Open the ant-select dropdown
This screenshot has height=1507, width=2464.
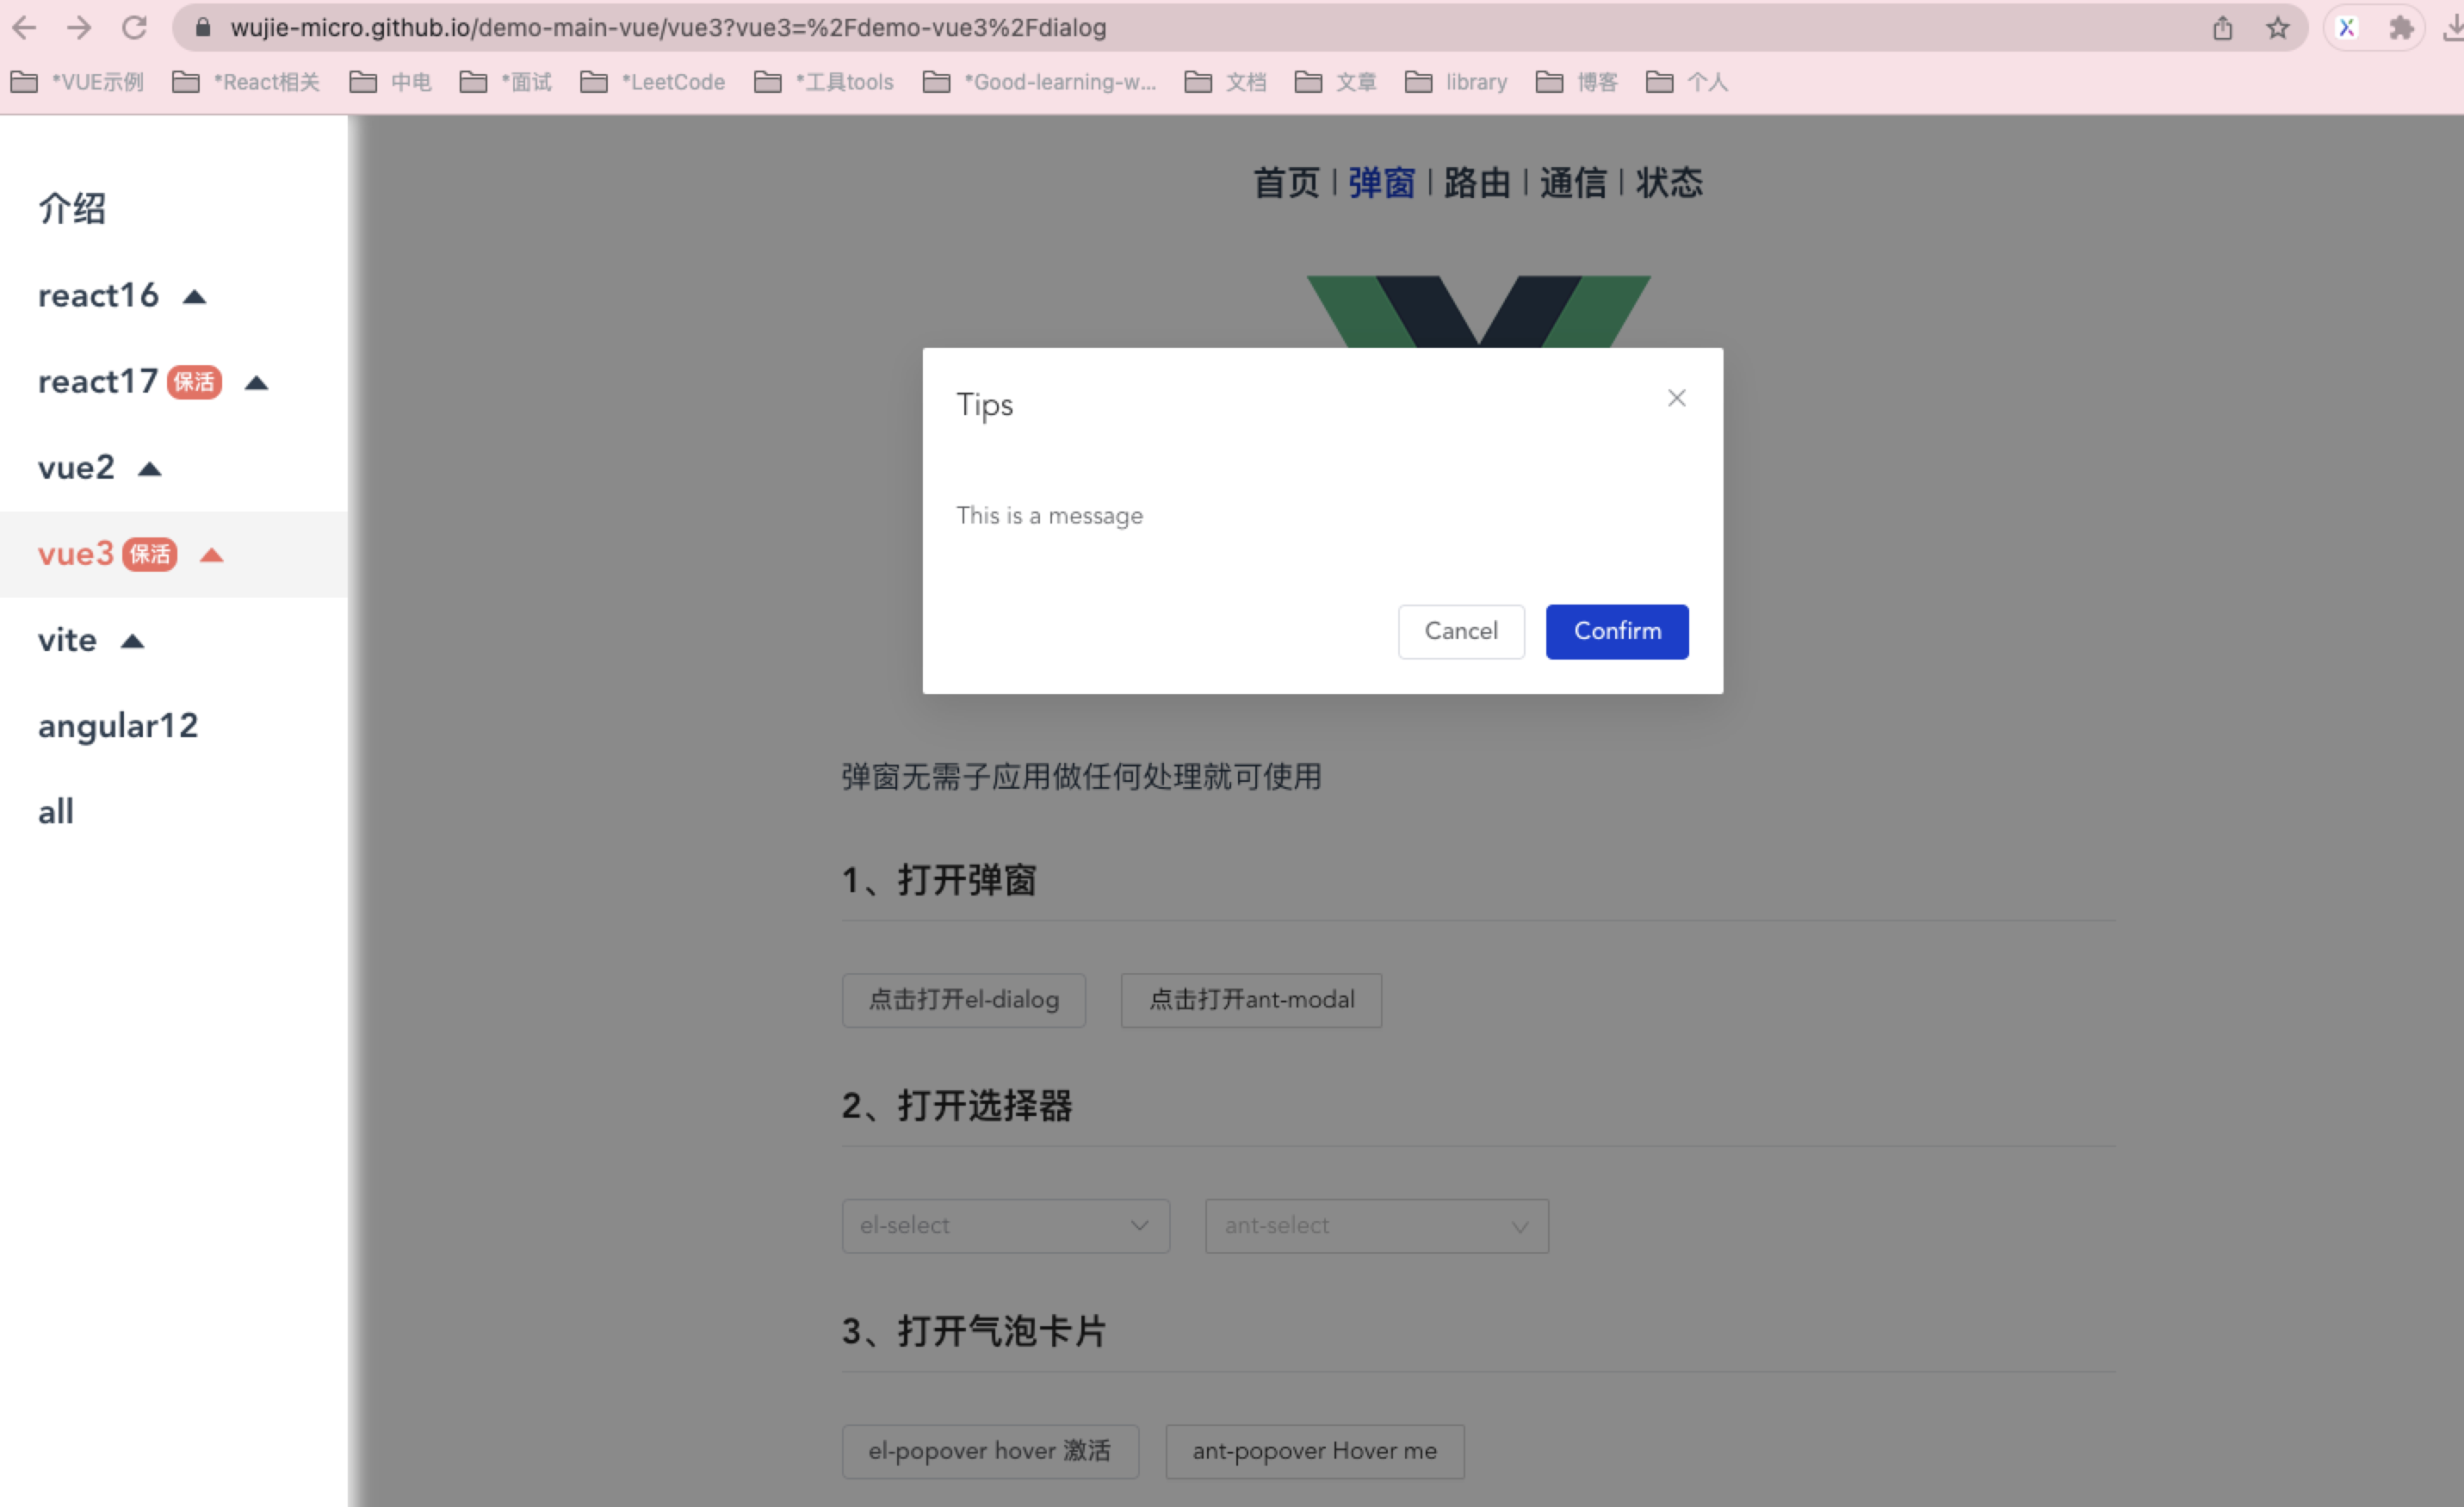(1375, 1225)
